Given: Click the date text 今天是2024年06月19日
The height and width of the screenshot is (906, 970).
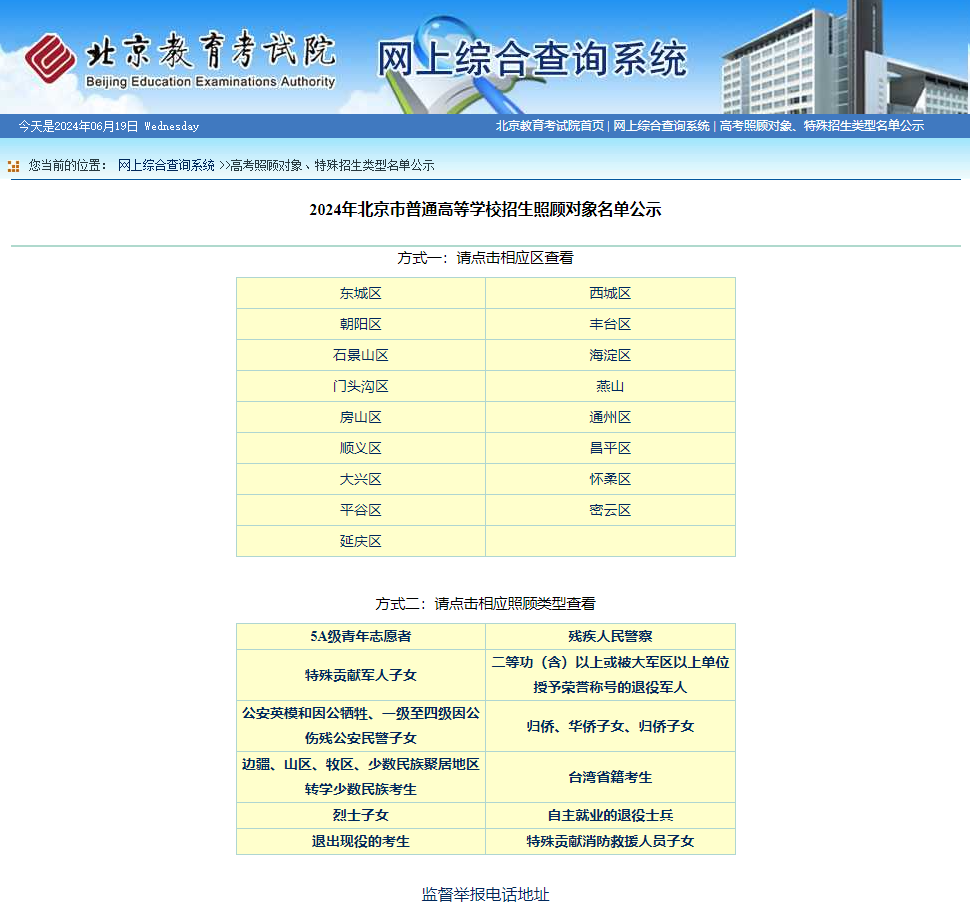Looking at the screenshot, I should click(x=78, y=126).
